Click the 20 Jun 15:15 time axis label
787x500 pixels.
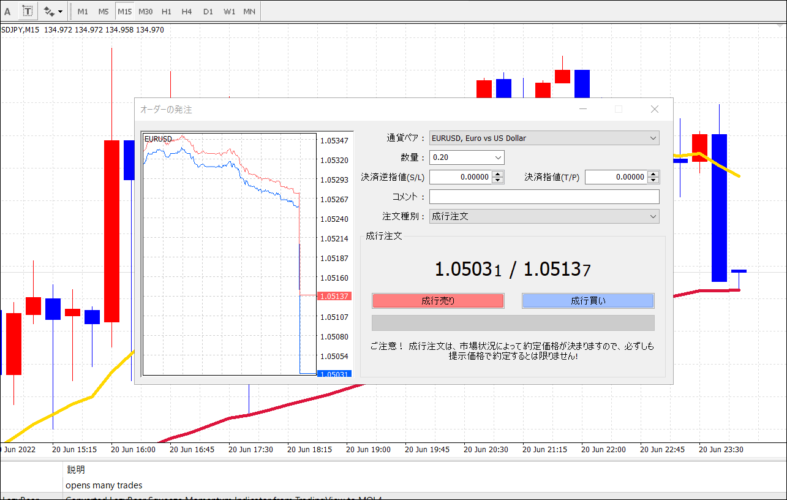click(74, 449)
